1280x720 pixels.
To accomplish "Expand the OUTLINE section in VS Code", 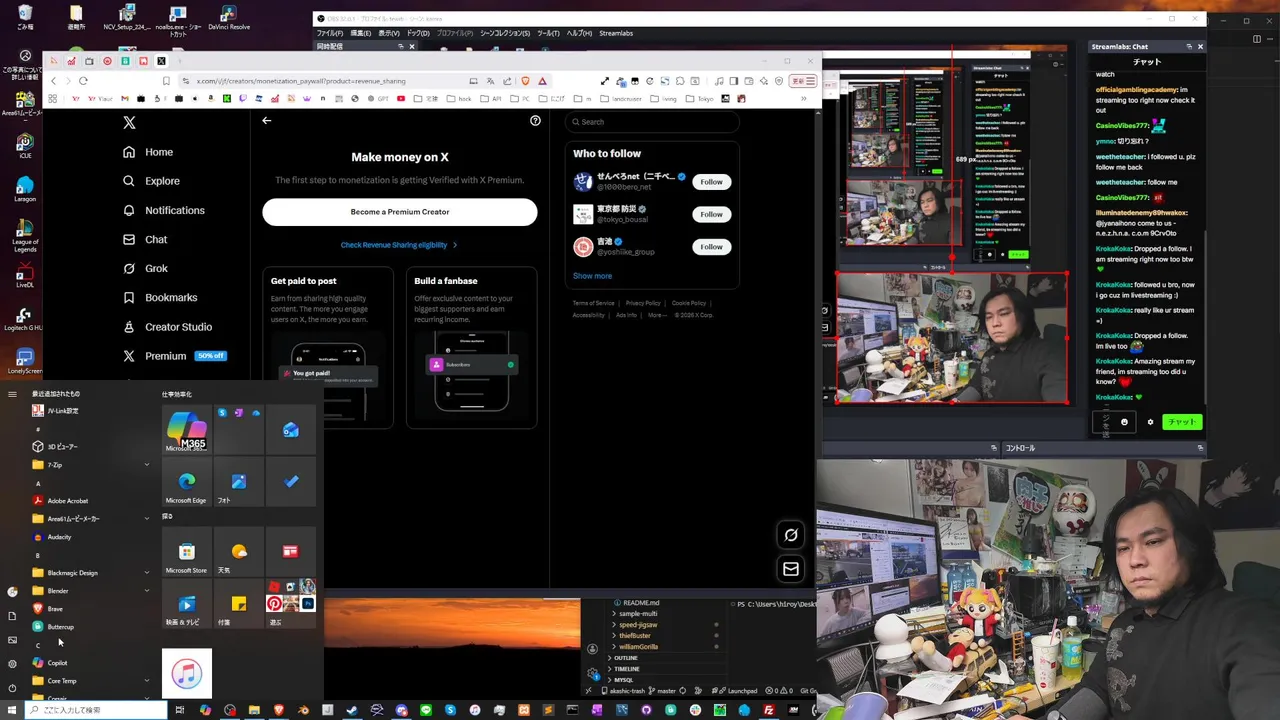I will point(625,658).
